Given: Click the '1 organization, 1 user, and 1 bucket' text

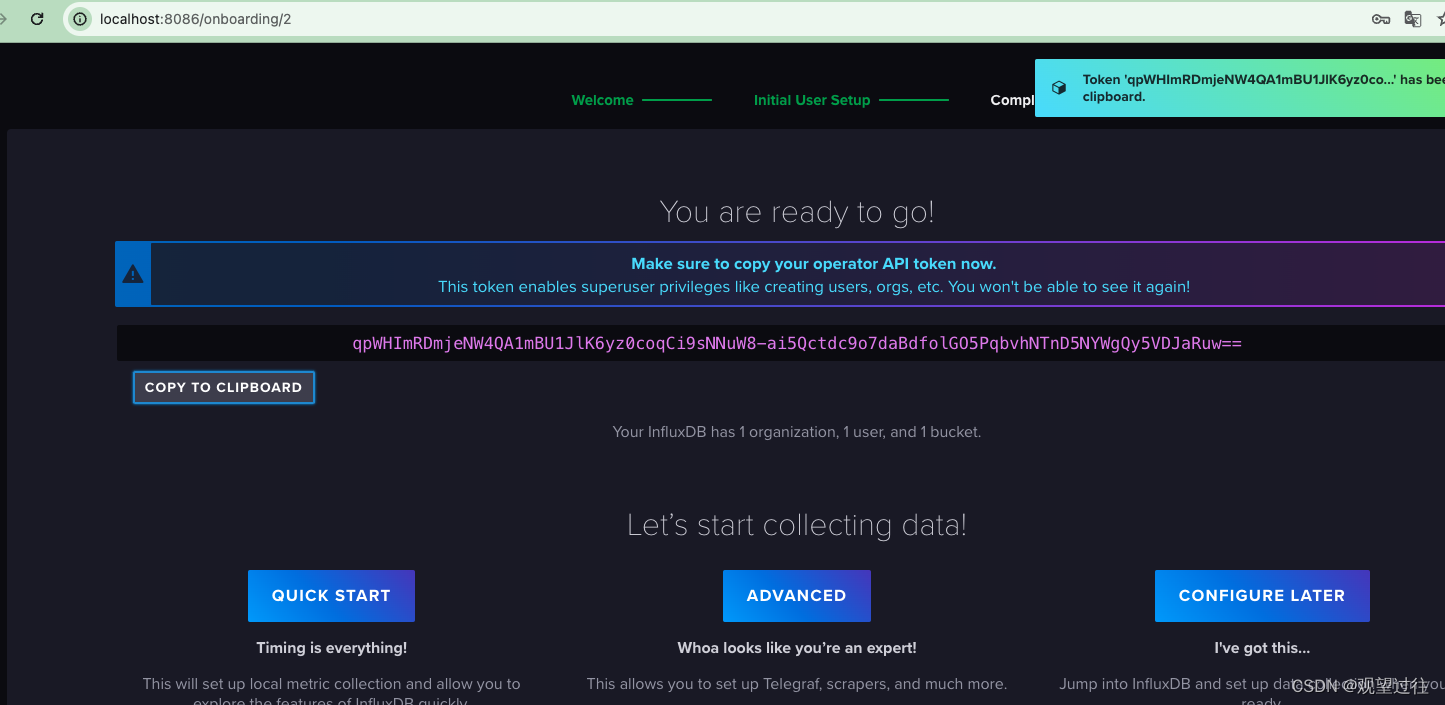Looking at the screenshot, I should coord(797,432).
